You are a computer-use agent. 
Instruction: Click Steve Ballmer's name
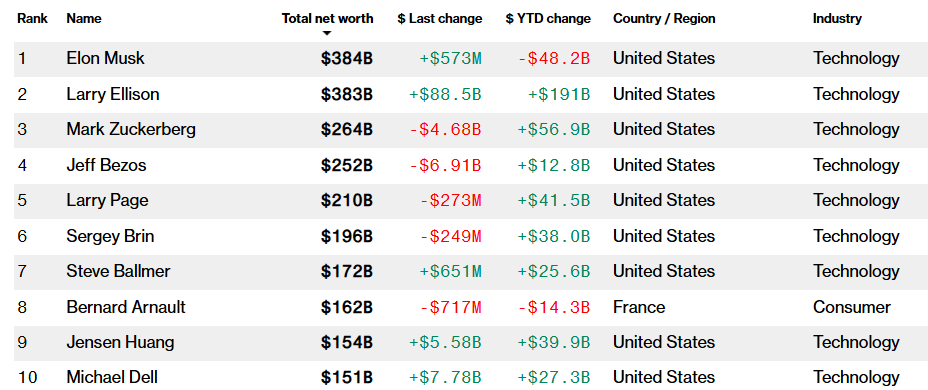(118, 271)
